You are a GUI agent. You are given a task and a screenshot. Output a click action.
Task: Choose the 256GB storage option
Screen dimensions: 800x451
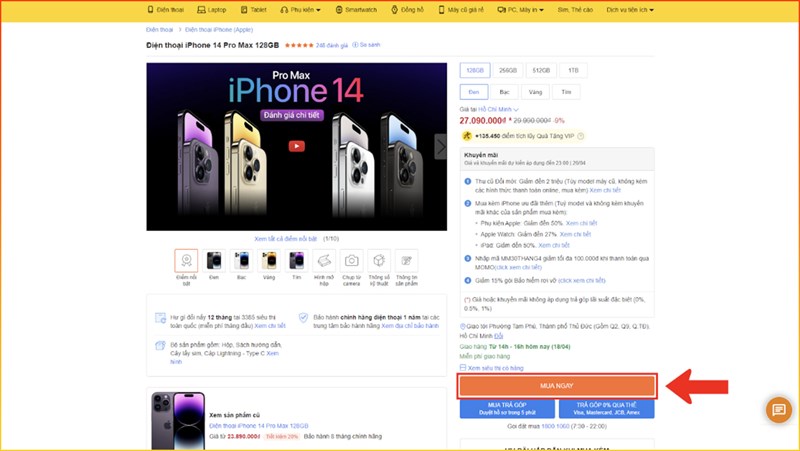pos(508,70)
